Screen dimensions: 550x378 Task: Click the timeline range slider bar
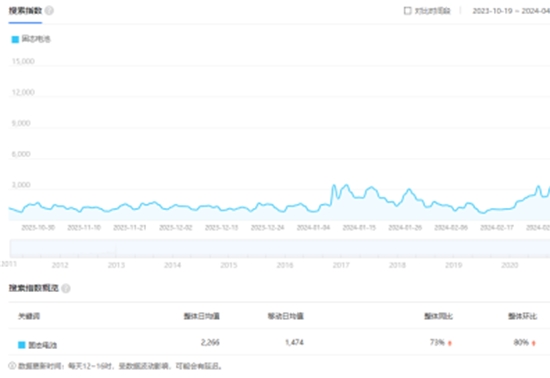(280, 249)
